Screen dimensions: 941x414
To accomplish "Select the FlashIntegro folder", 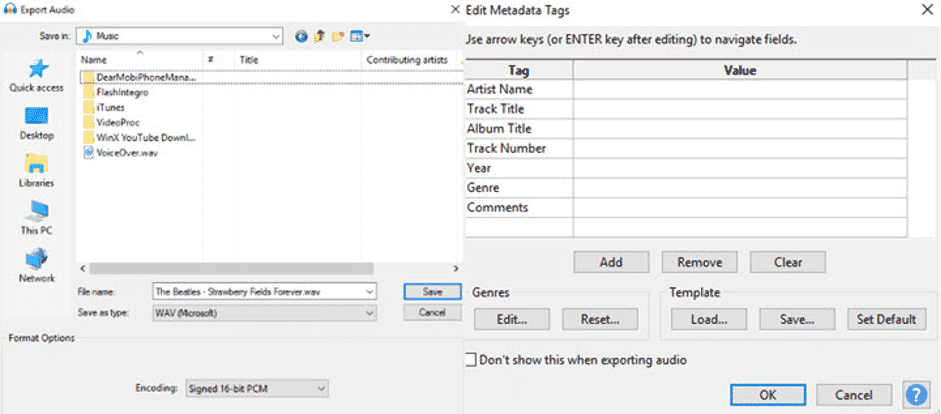I will coord(116,92).
